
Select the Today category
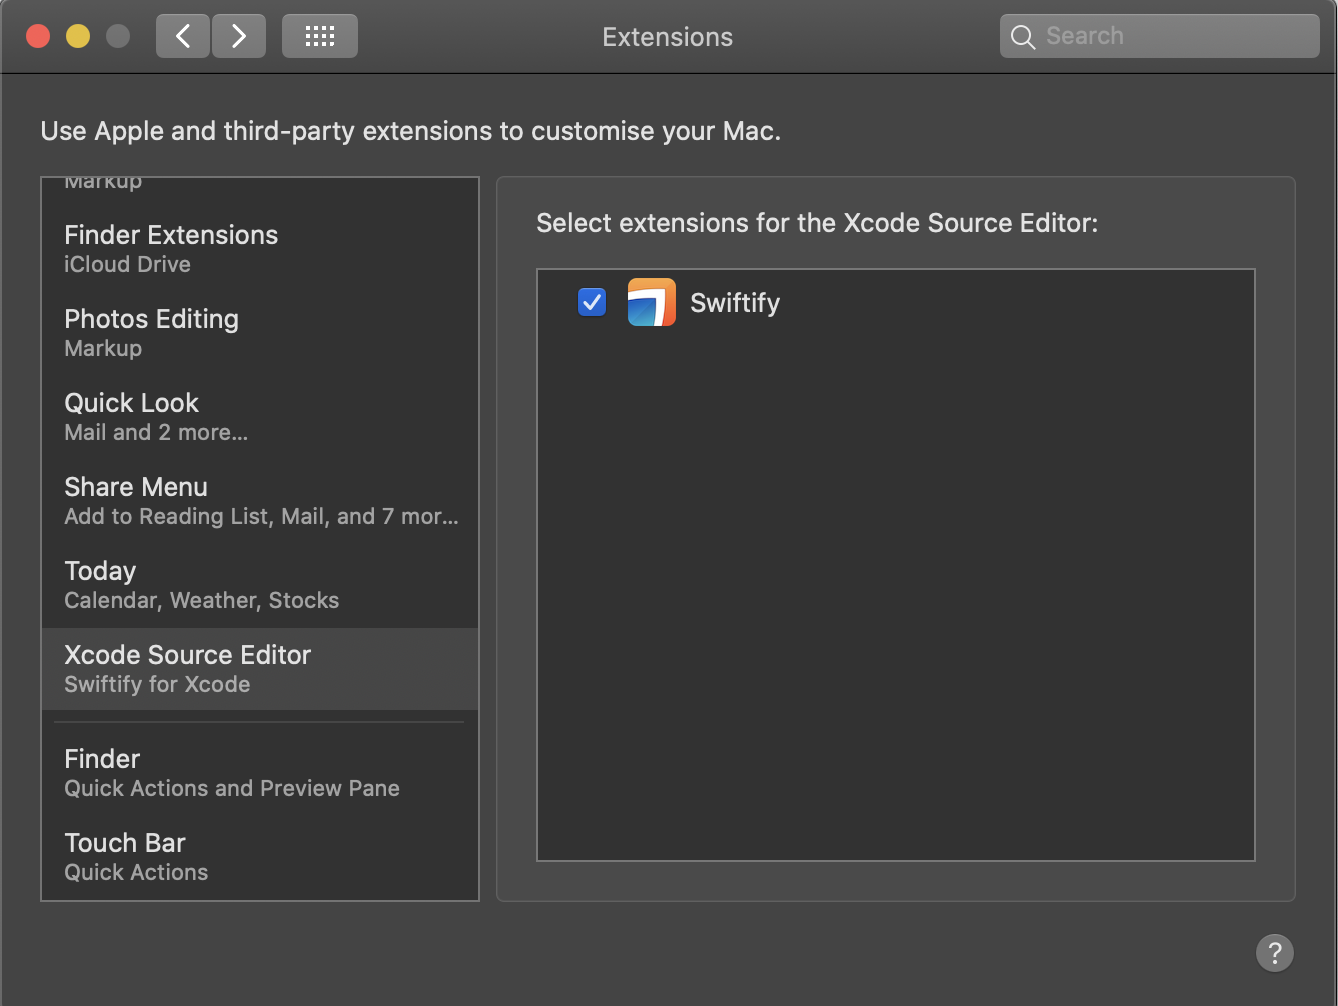[260, 585]
